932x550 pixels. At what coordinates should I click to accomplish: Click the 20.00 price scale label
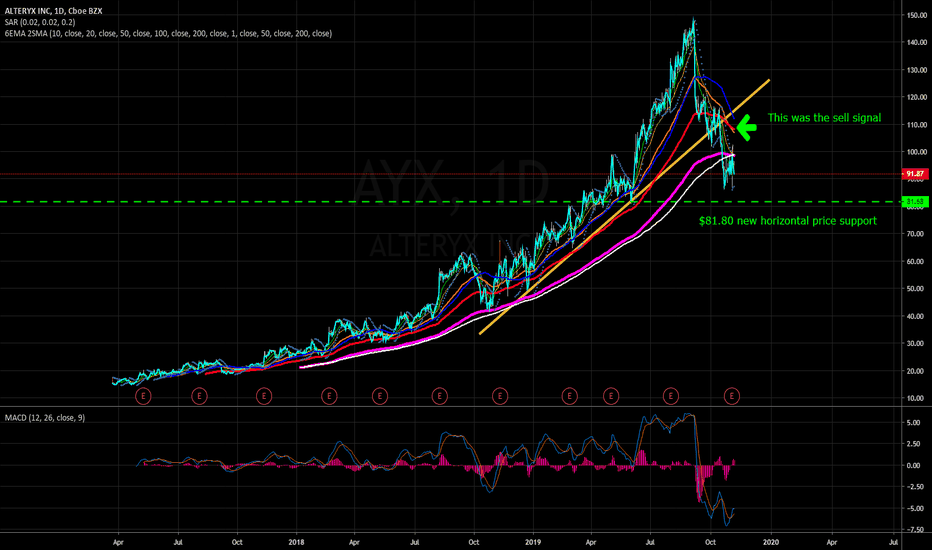917,371
